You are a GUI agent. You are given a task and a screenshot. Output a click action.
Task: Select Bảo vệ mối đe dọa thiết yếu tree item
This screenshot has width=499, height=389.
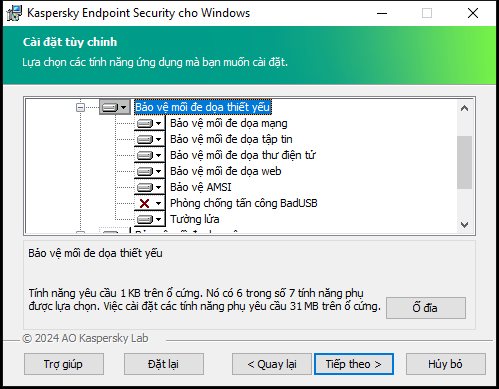point(203,107)
